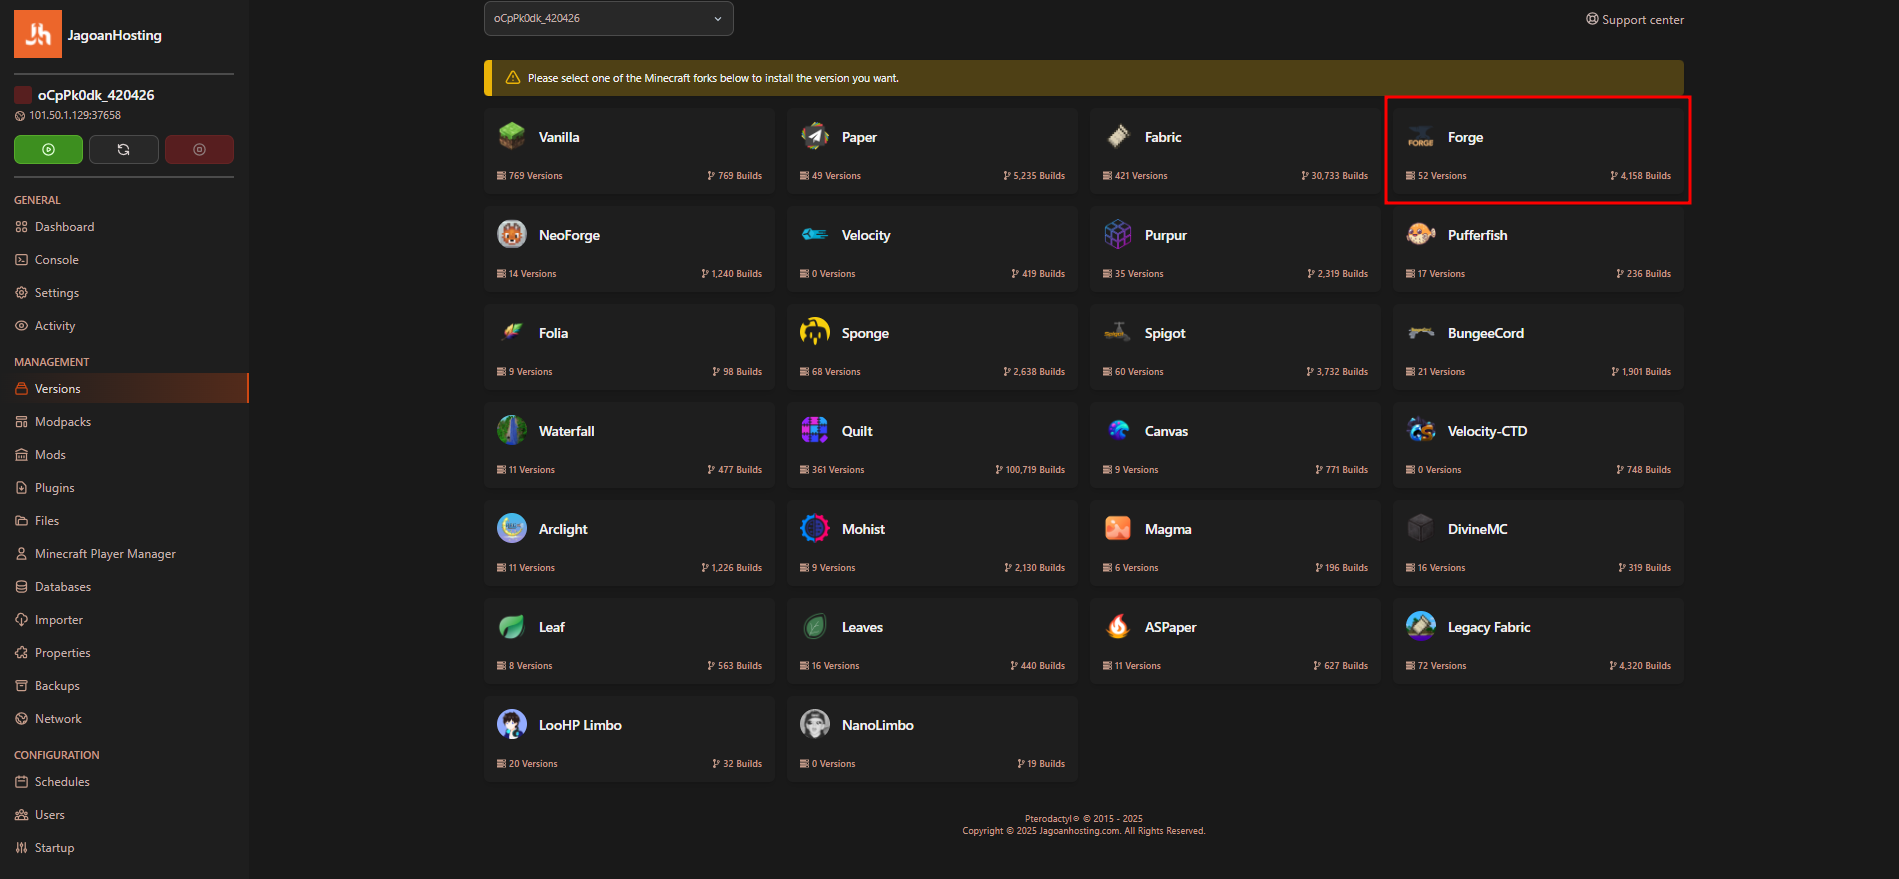Click the 100,719 Builds text on Quilt
The width and height of the screenshot is (1899, 879).
[1035, 470]
